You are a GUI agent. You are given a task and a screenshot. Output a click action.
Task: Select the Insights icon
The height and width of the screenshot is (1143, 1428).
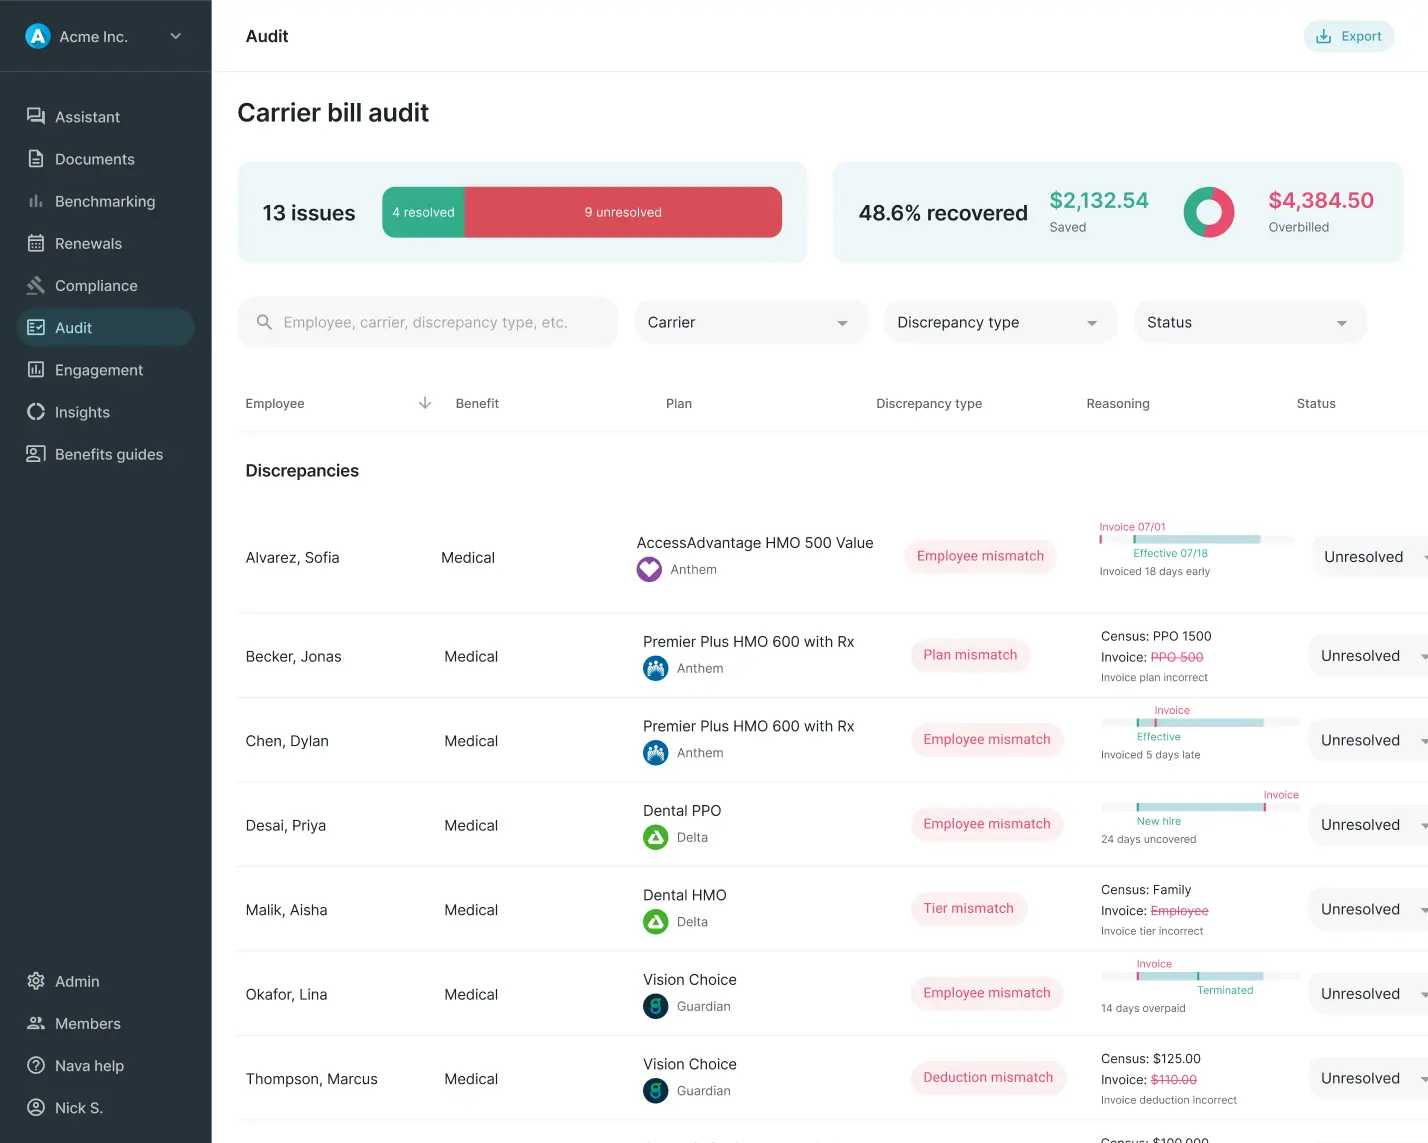[x=35, y=412]
